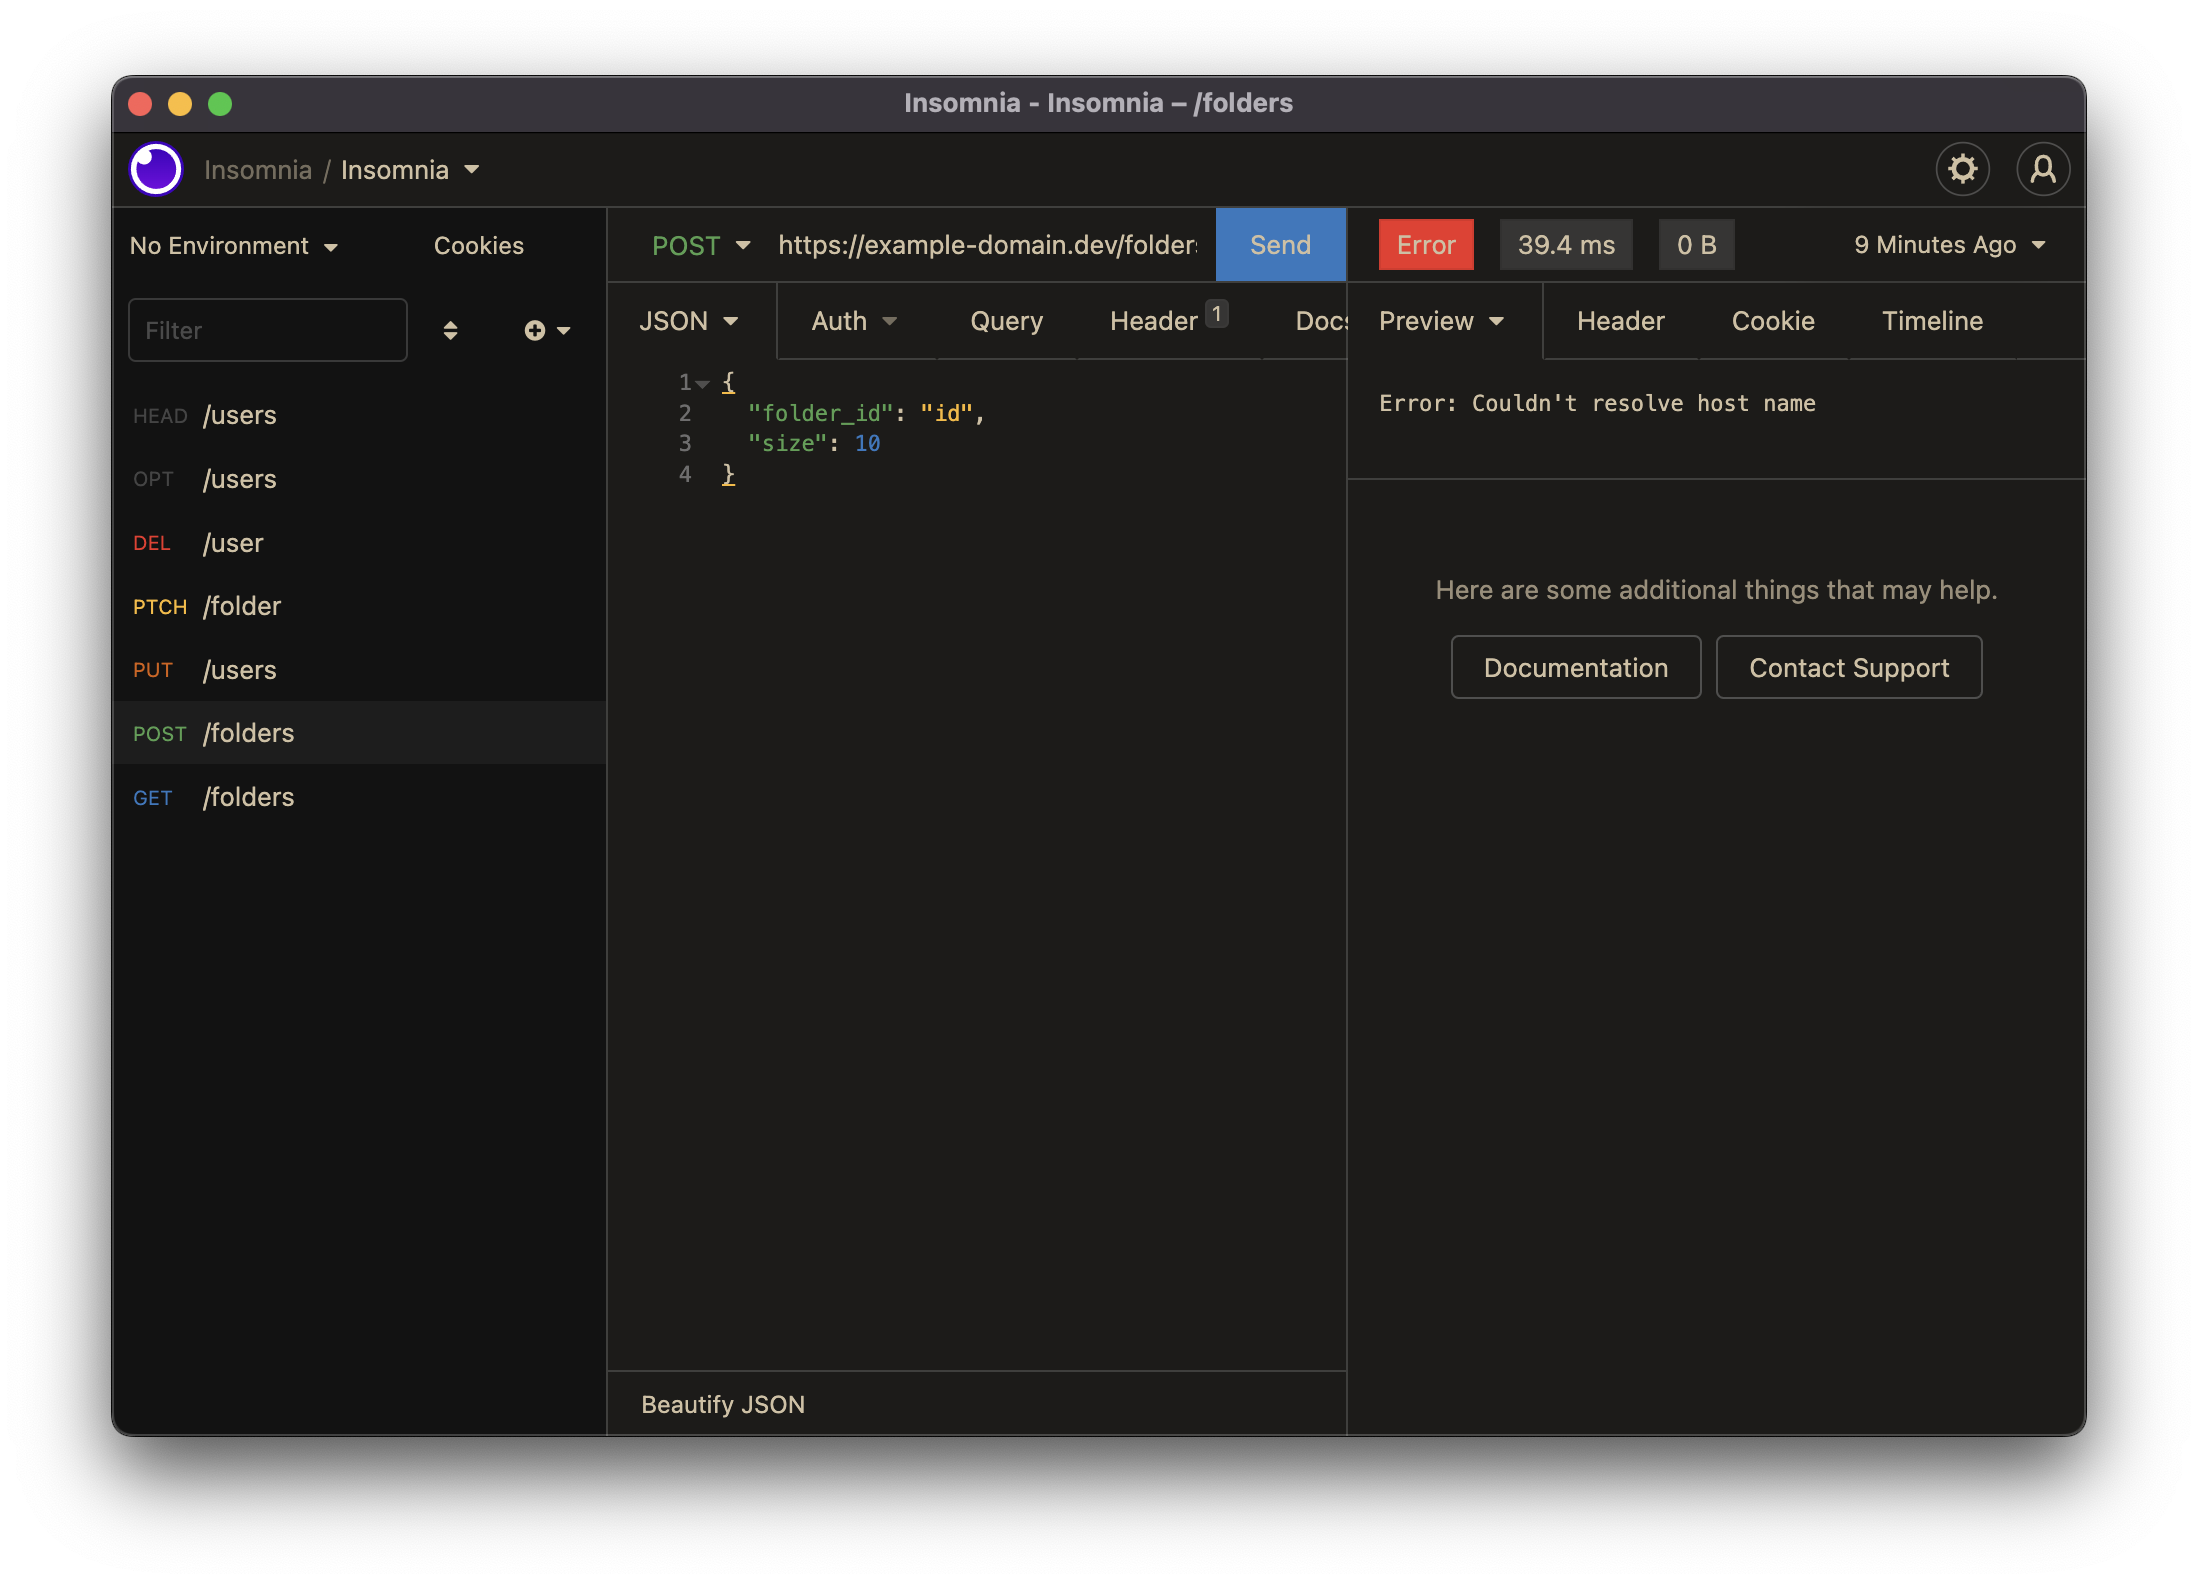The image size is (2198, 1584).
Task: Open the 9 Minutes Ago history dropdown
Action: tap(1948, 245)
